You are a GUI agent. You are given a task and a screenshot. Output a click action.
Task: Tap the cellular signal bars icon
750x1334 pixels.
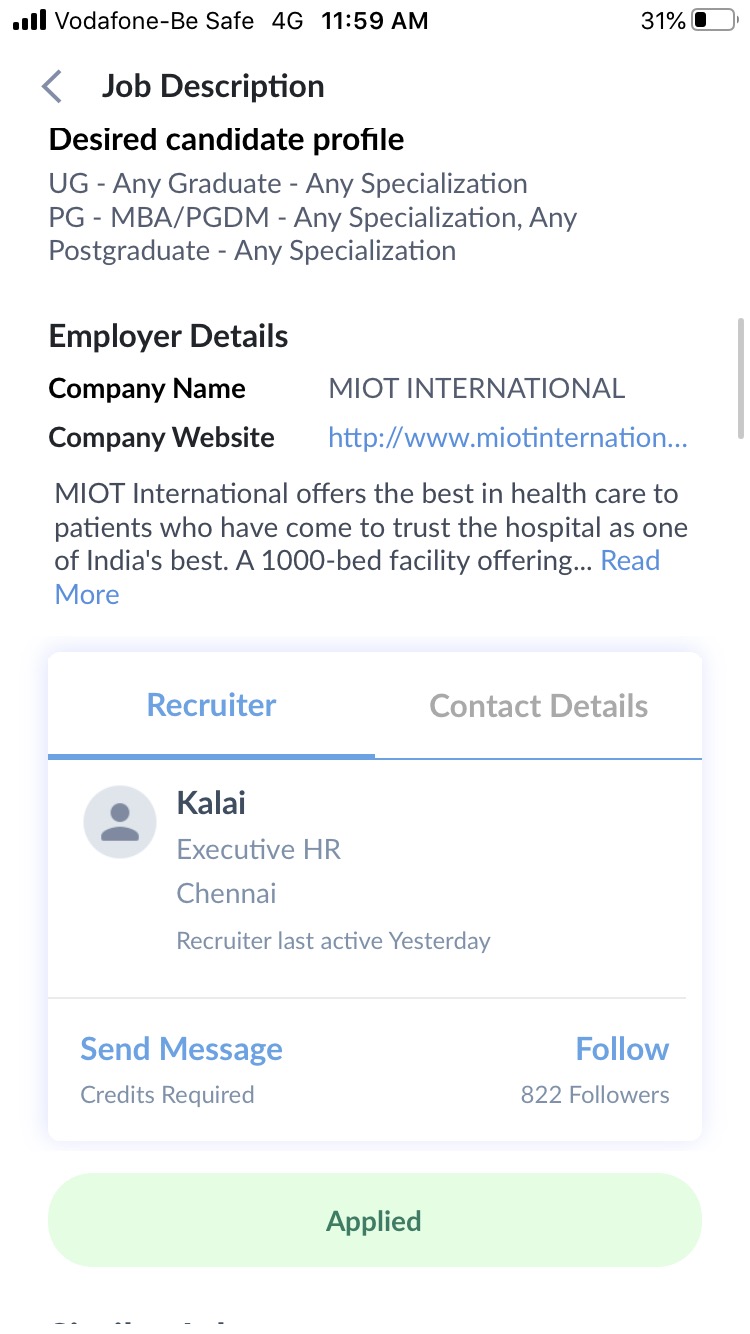[x=30, y=21]
